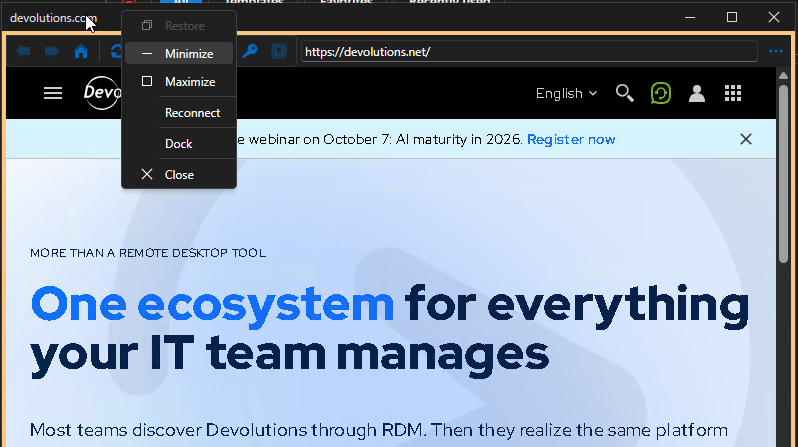Dismiss the webinar banner with X
This screenshot has height=447, width=798.
pos(746,139)
